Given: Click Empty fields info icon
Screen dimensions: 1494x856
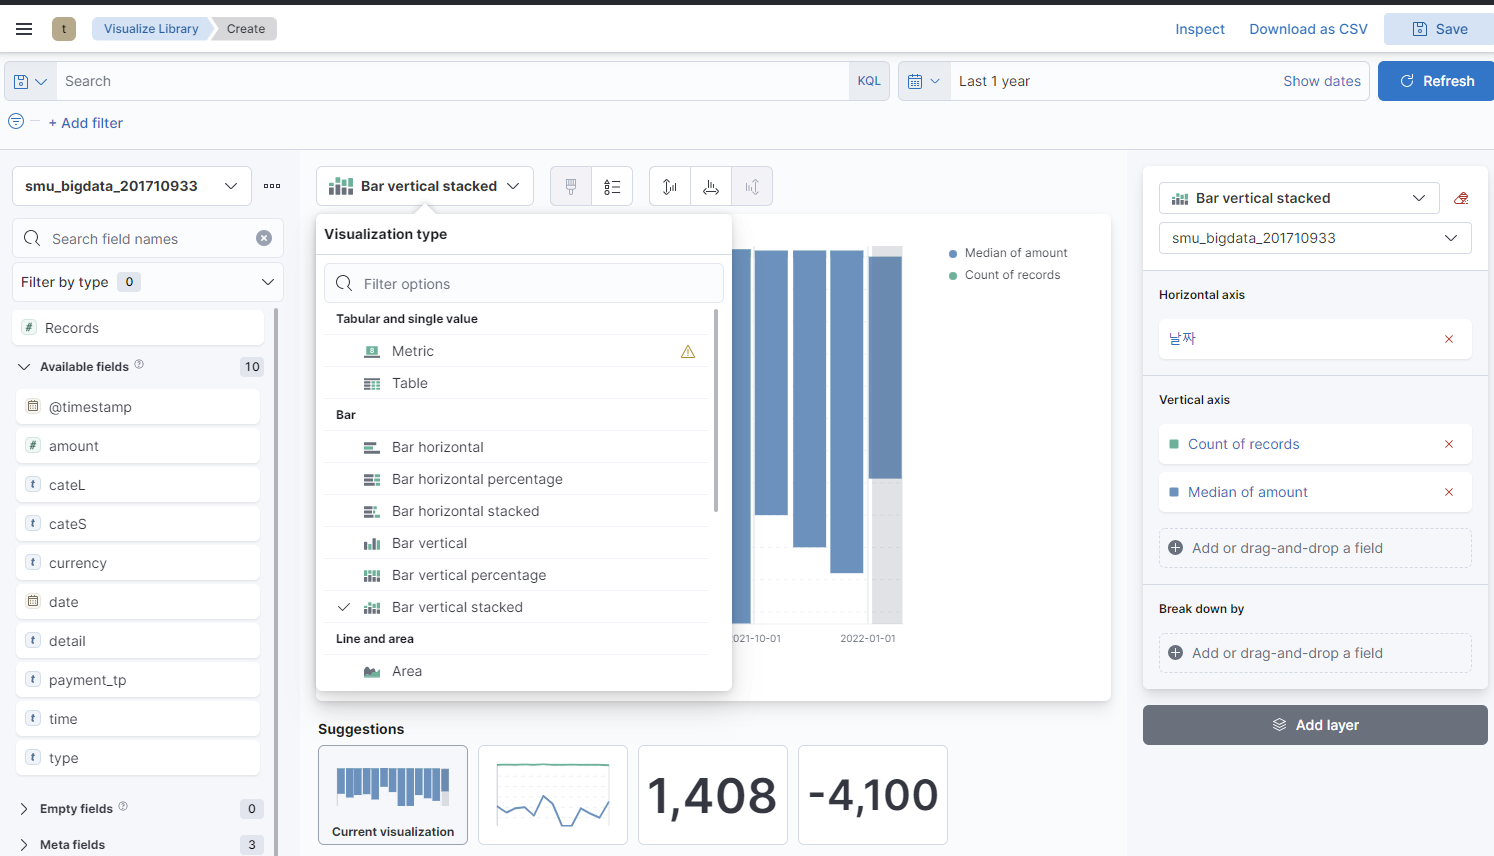Looking at the screenshot, I should click(x=123, y=806).
